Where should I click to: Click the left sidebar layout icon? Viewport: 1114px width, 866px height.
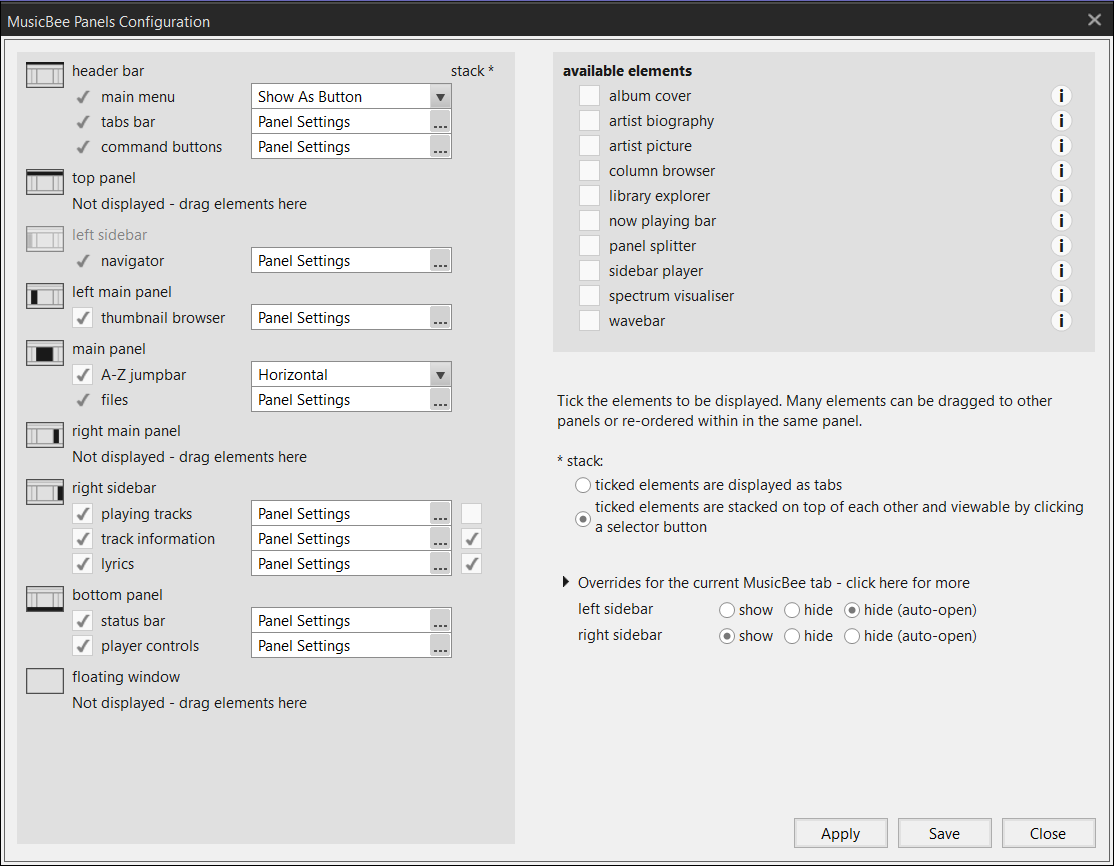point(45,239)
